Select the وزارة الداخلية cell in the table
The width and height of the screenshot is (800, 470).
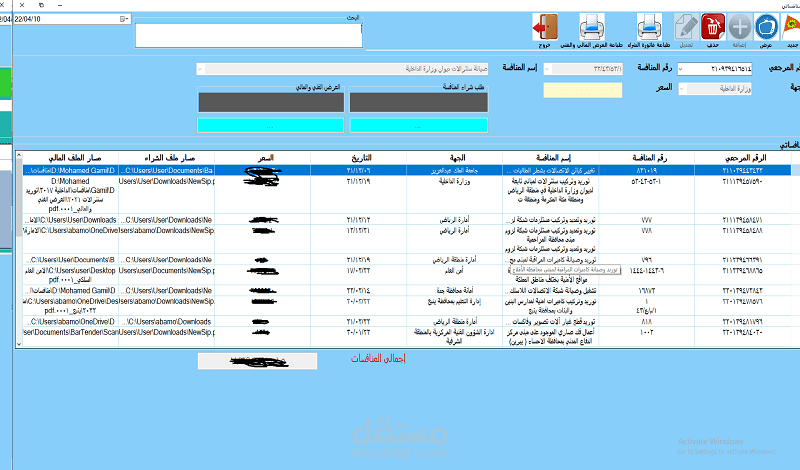tap(454, 195)
